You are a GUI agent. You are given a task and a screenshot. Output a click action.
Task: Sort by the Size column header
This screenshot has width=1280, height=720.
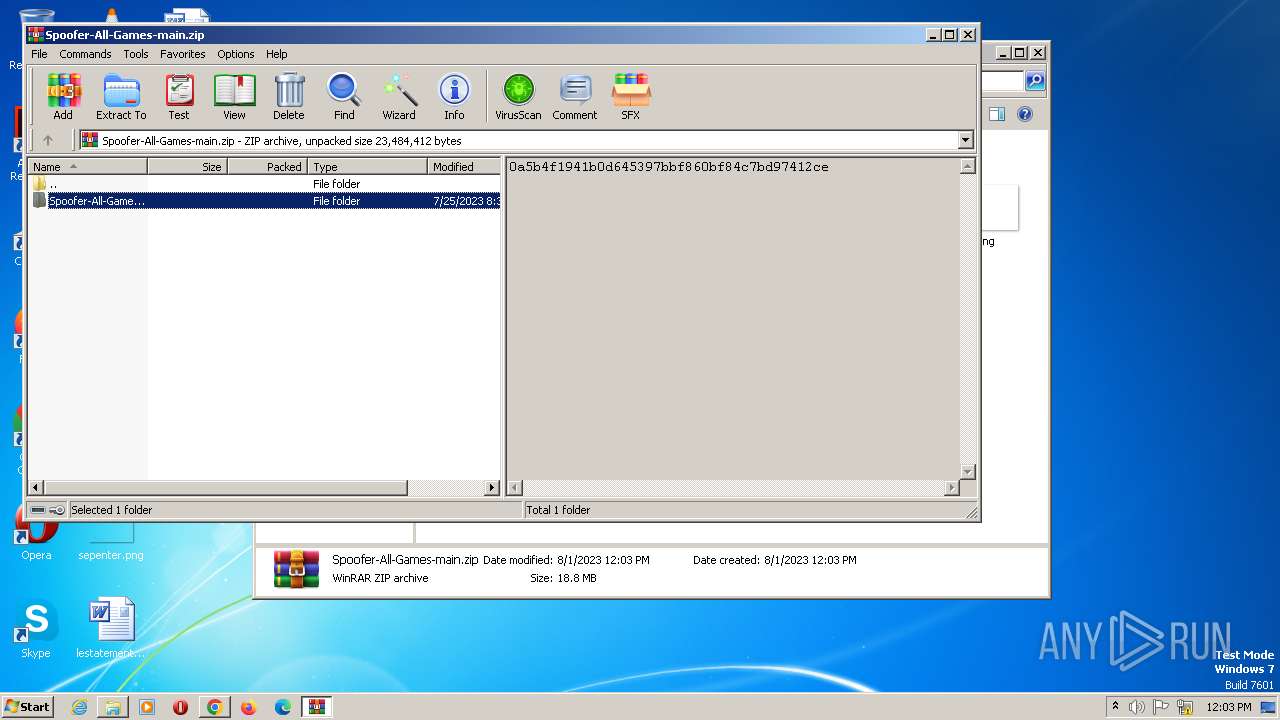coord(187,167)
